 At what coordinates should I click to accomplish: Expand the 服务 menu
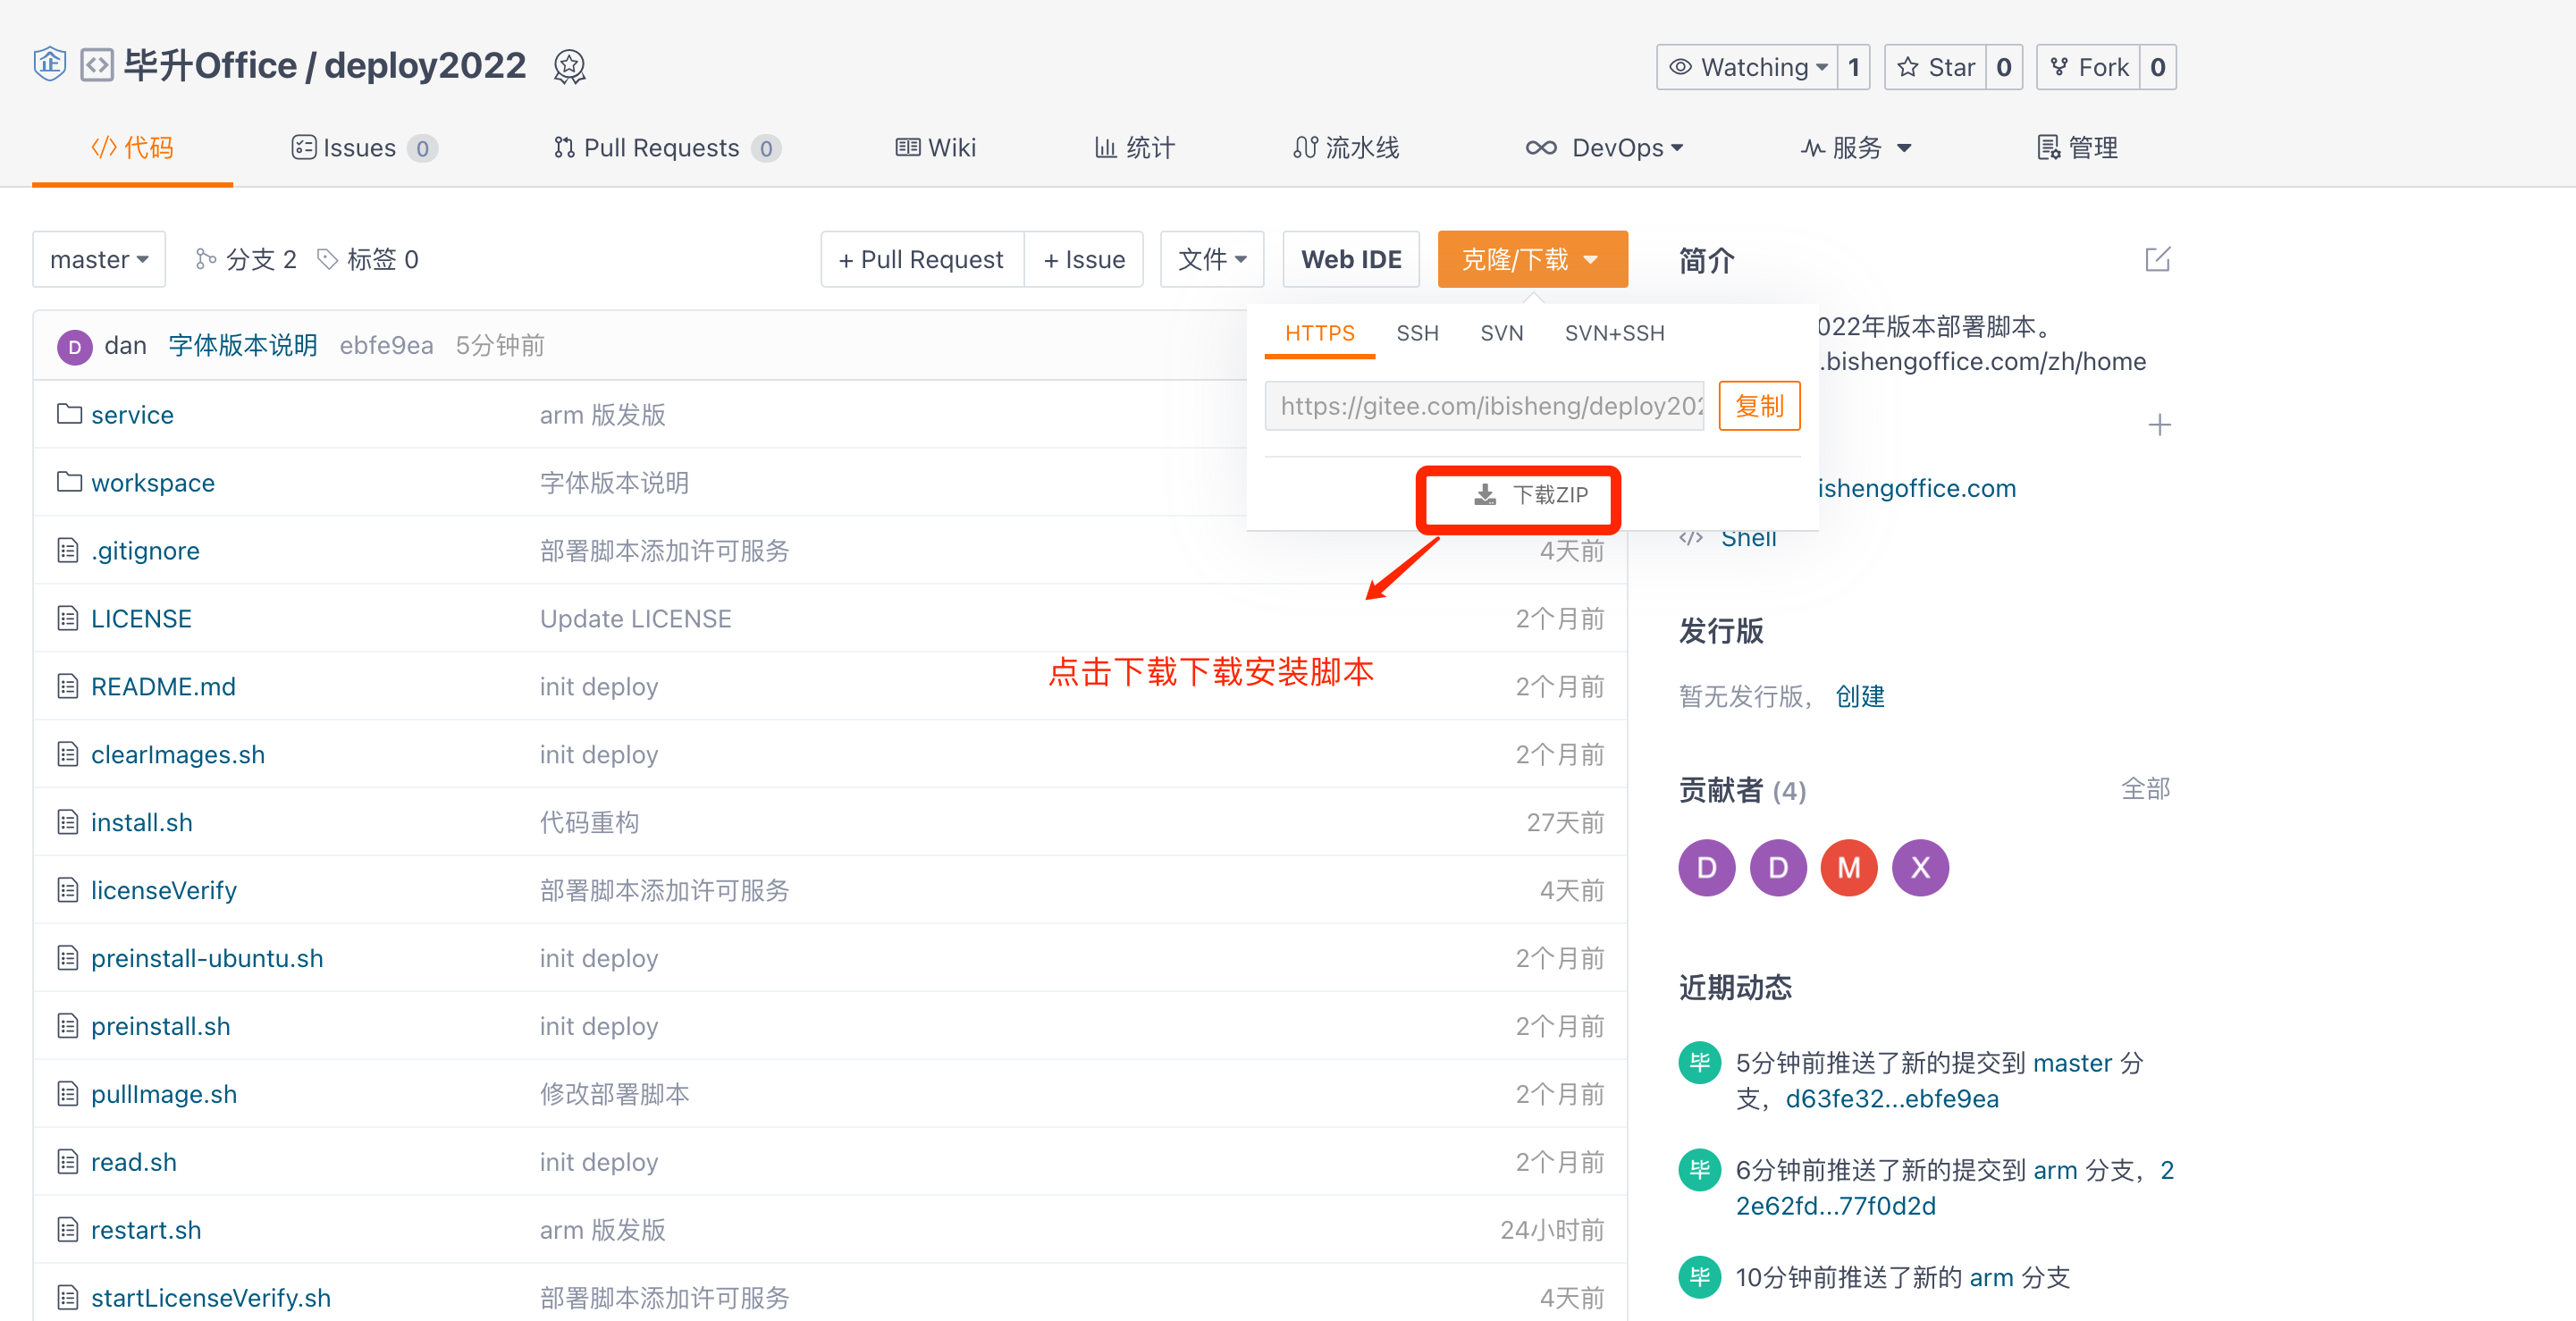coord(1856,148)
